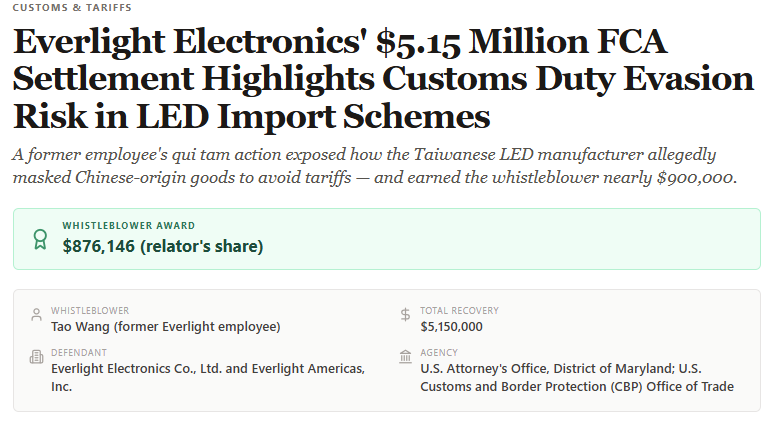Click the $876,146 relator's share amount
The width and height of the screenshot is (773, 421).
pyautogui.click(x=163, y=246)
